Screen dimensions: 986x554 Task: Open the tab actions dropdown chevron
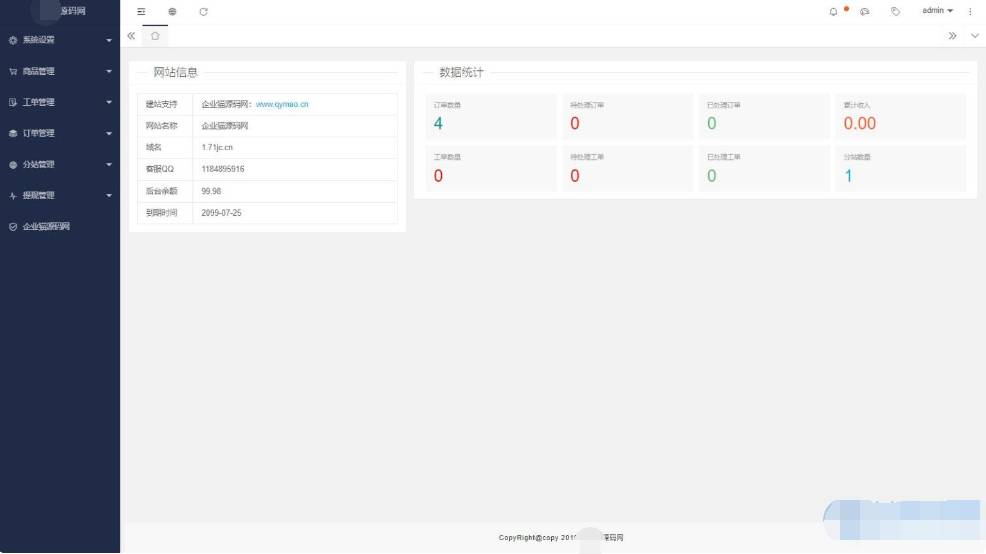975,36
